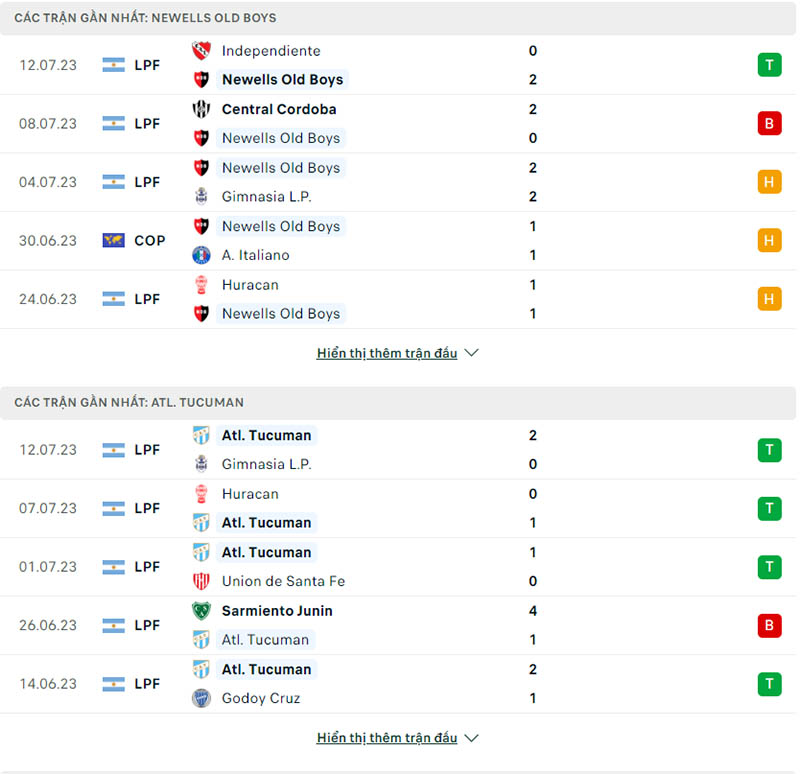Click the A. Italiano club logo
800x774 pixels.
(200, 255)
